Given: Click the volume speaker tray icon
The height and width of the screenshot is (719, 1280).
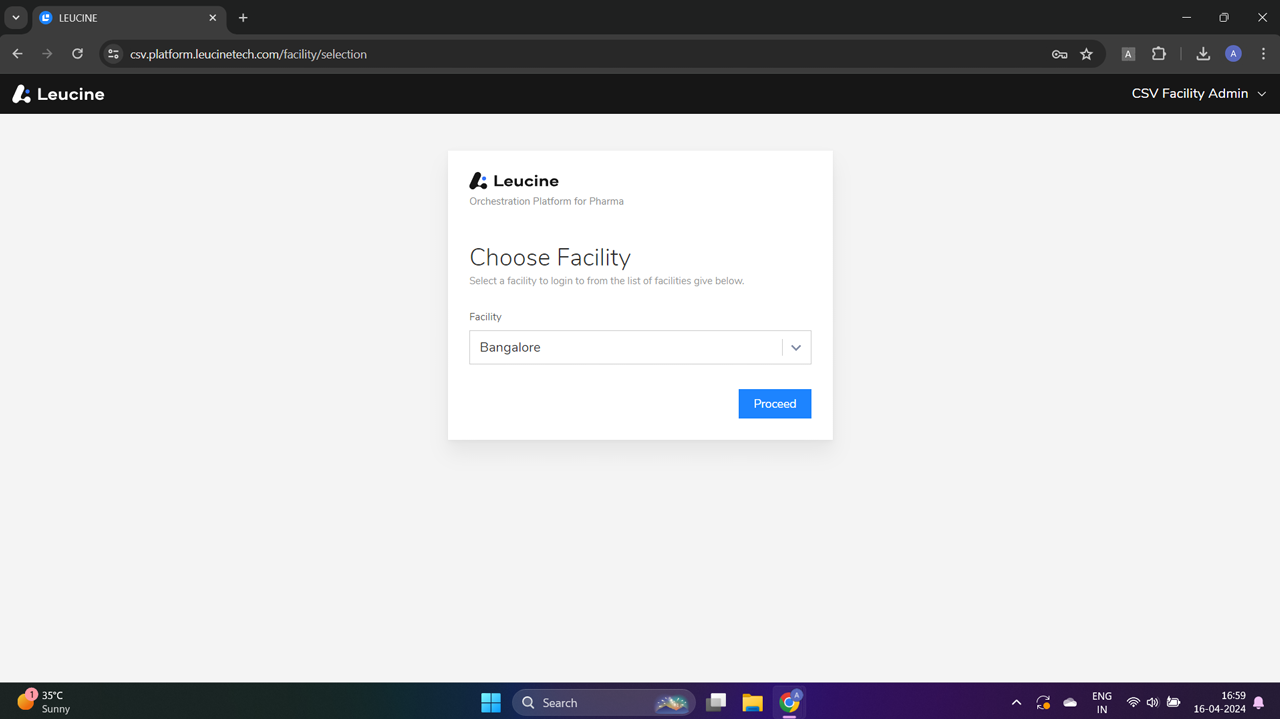Looking at the screenshot, I should 1152,703.
